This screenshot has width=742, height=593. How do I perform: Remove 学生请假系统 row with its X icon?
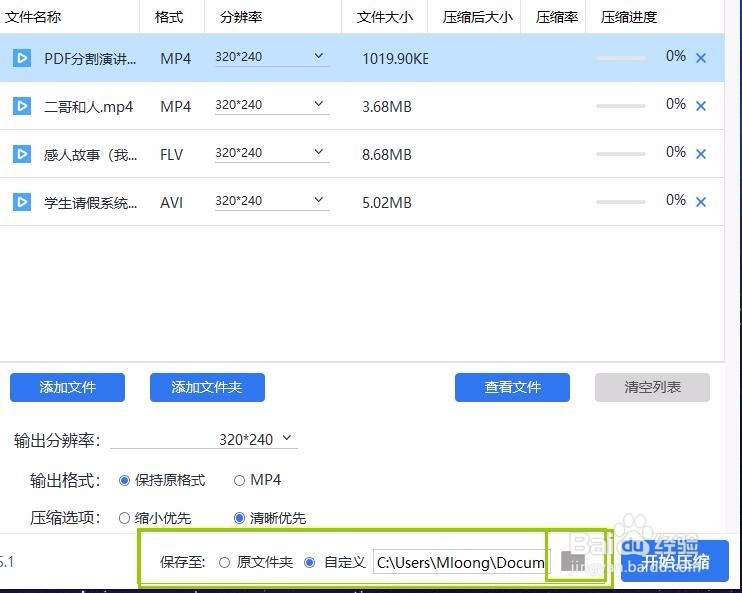coord(701,202)
